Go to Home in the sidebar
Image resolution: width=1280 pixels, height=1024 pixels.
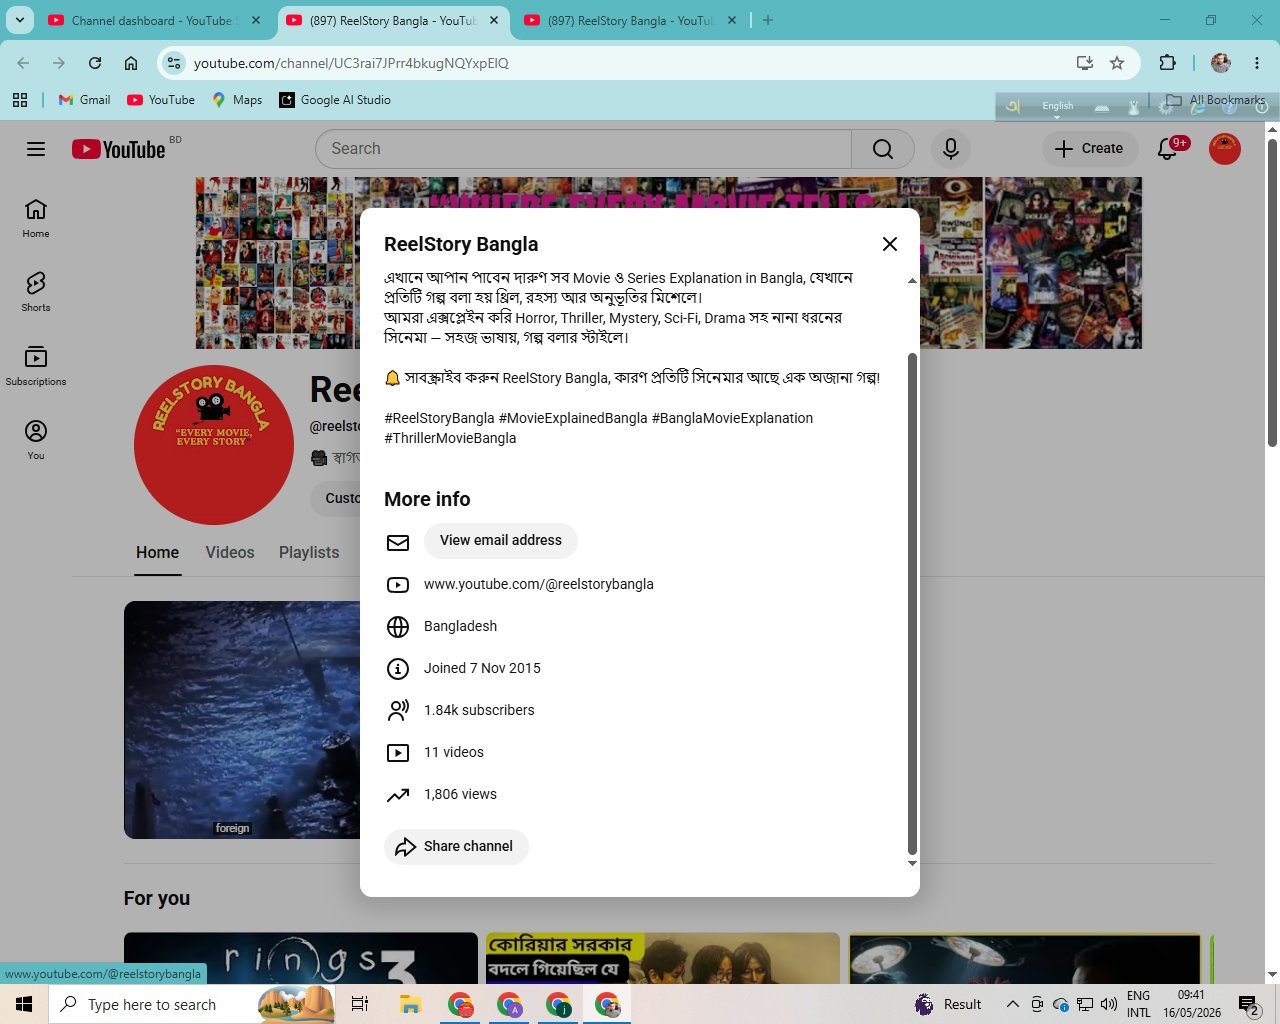click(x=36, y=218)
